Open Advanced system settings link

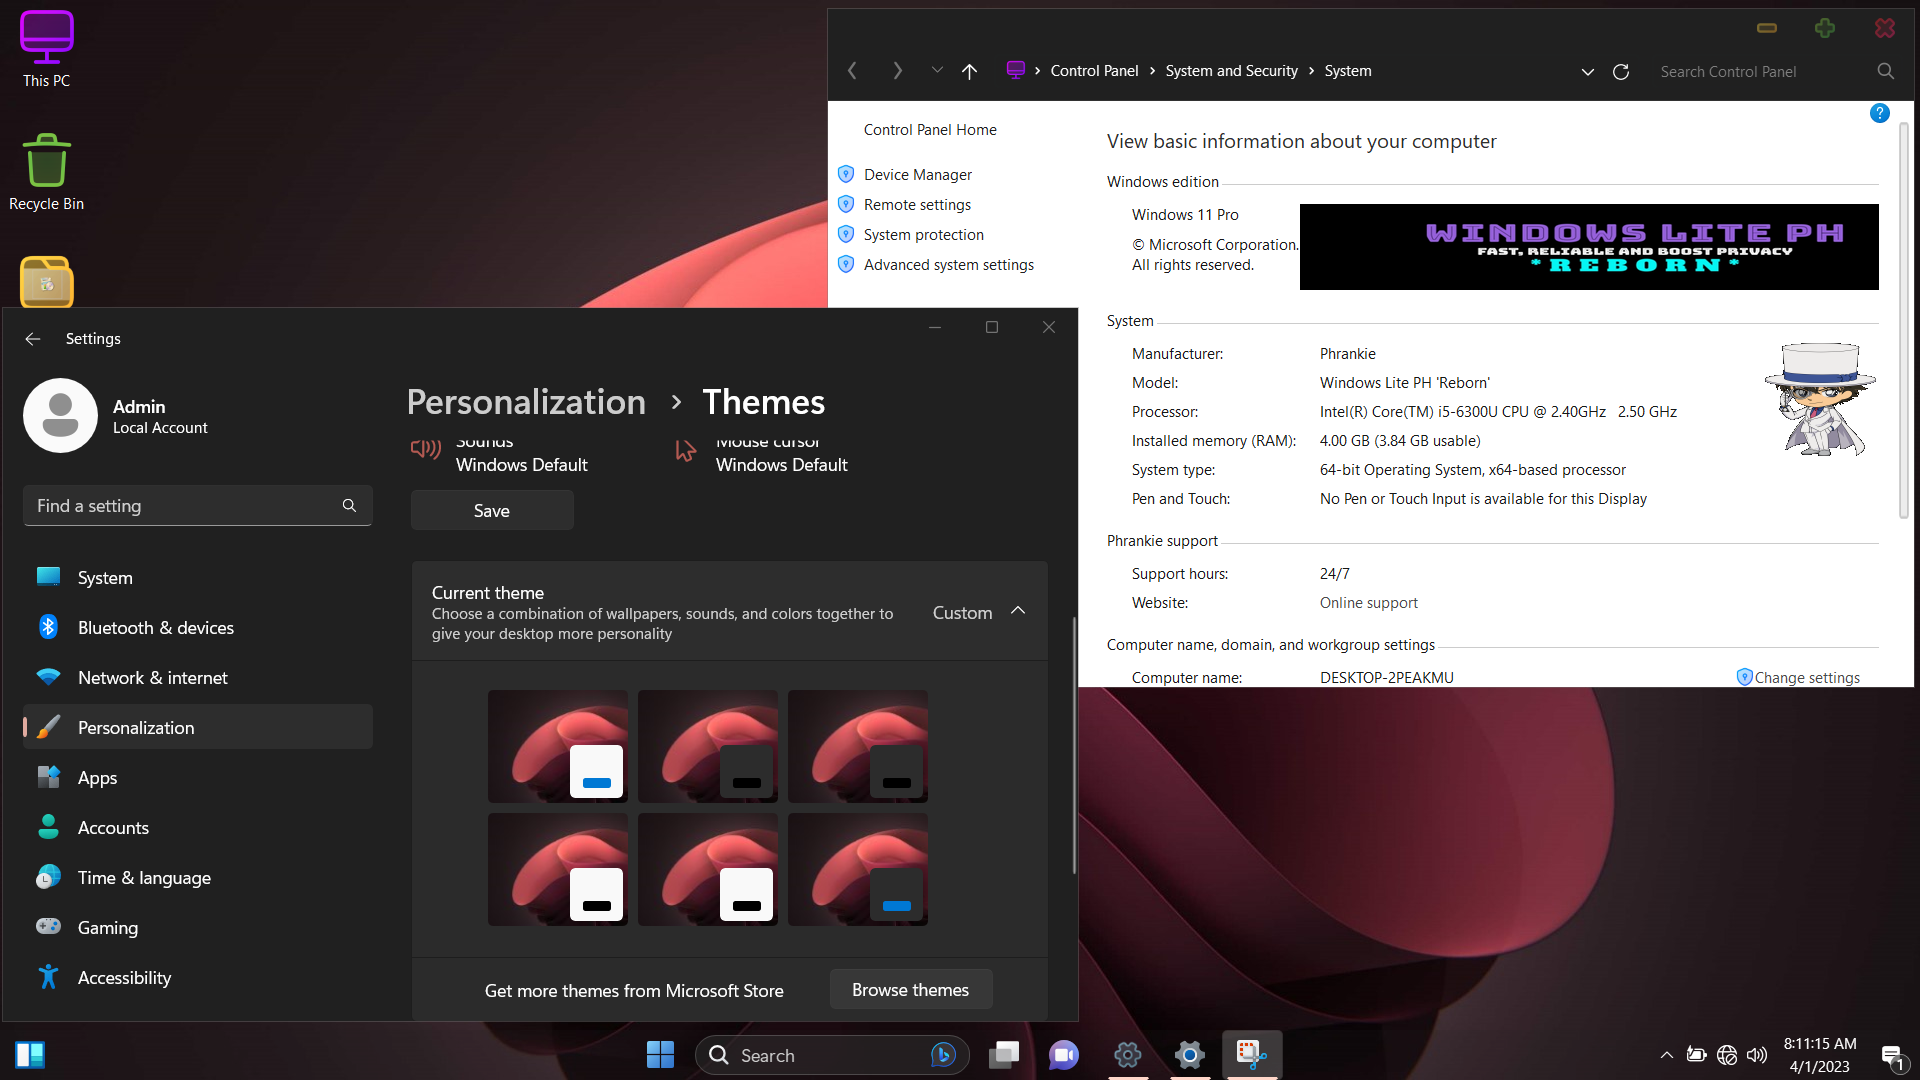[948, 265]
